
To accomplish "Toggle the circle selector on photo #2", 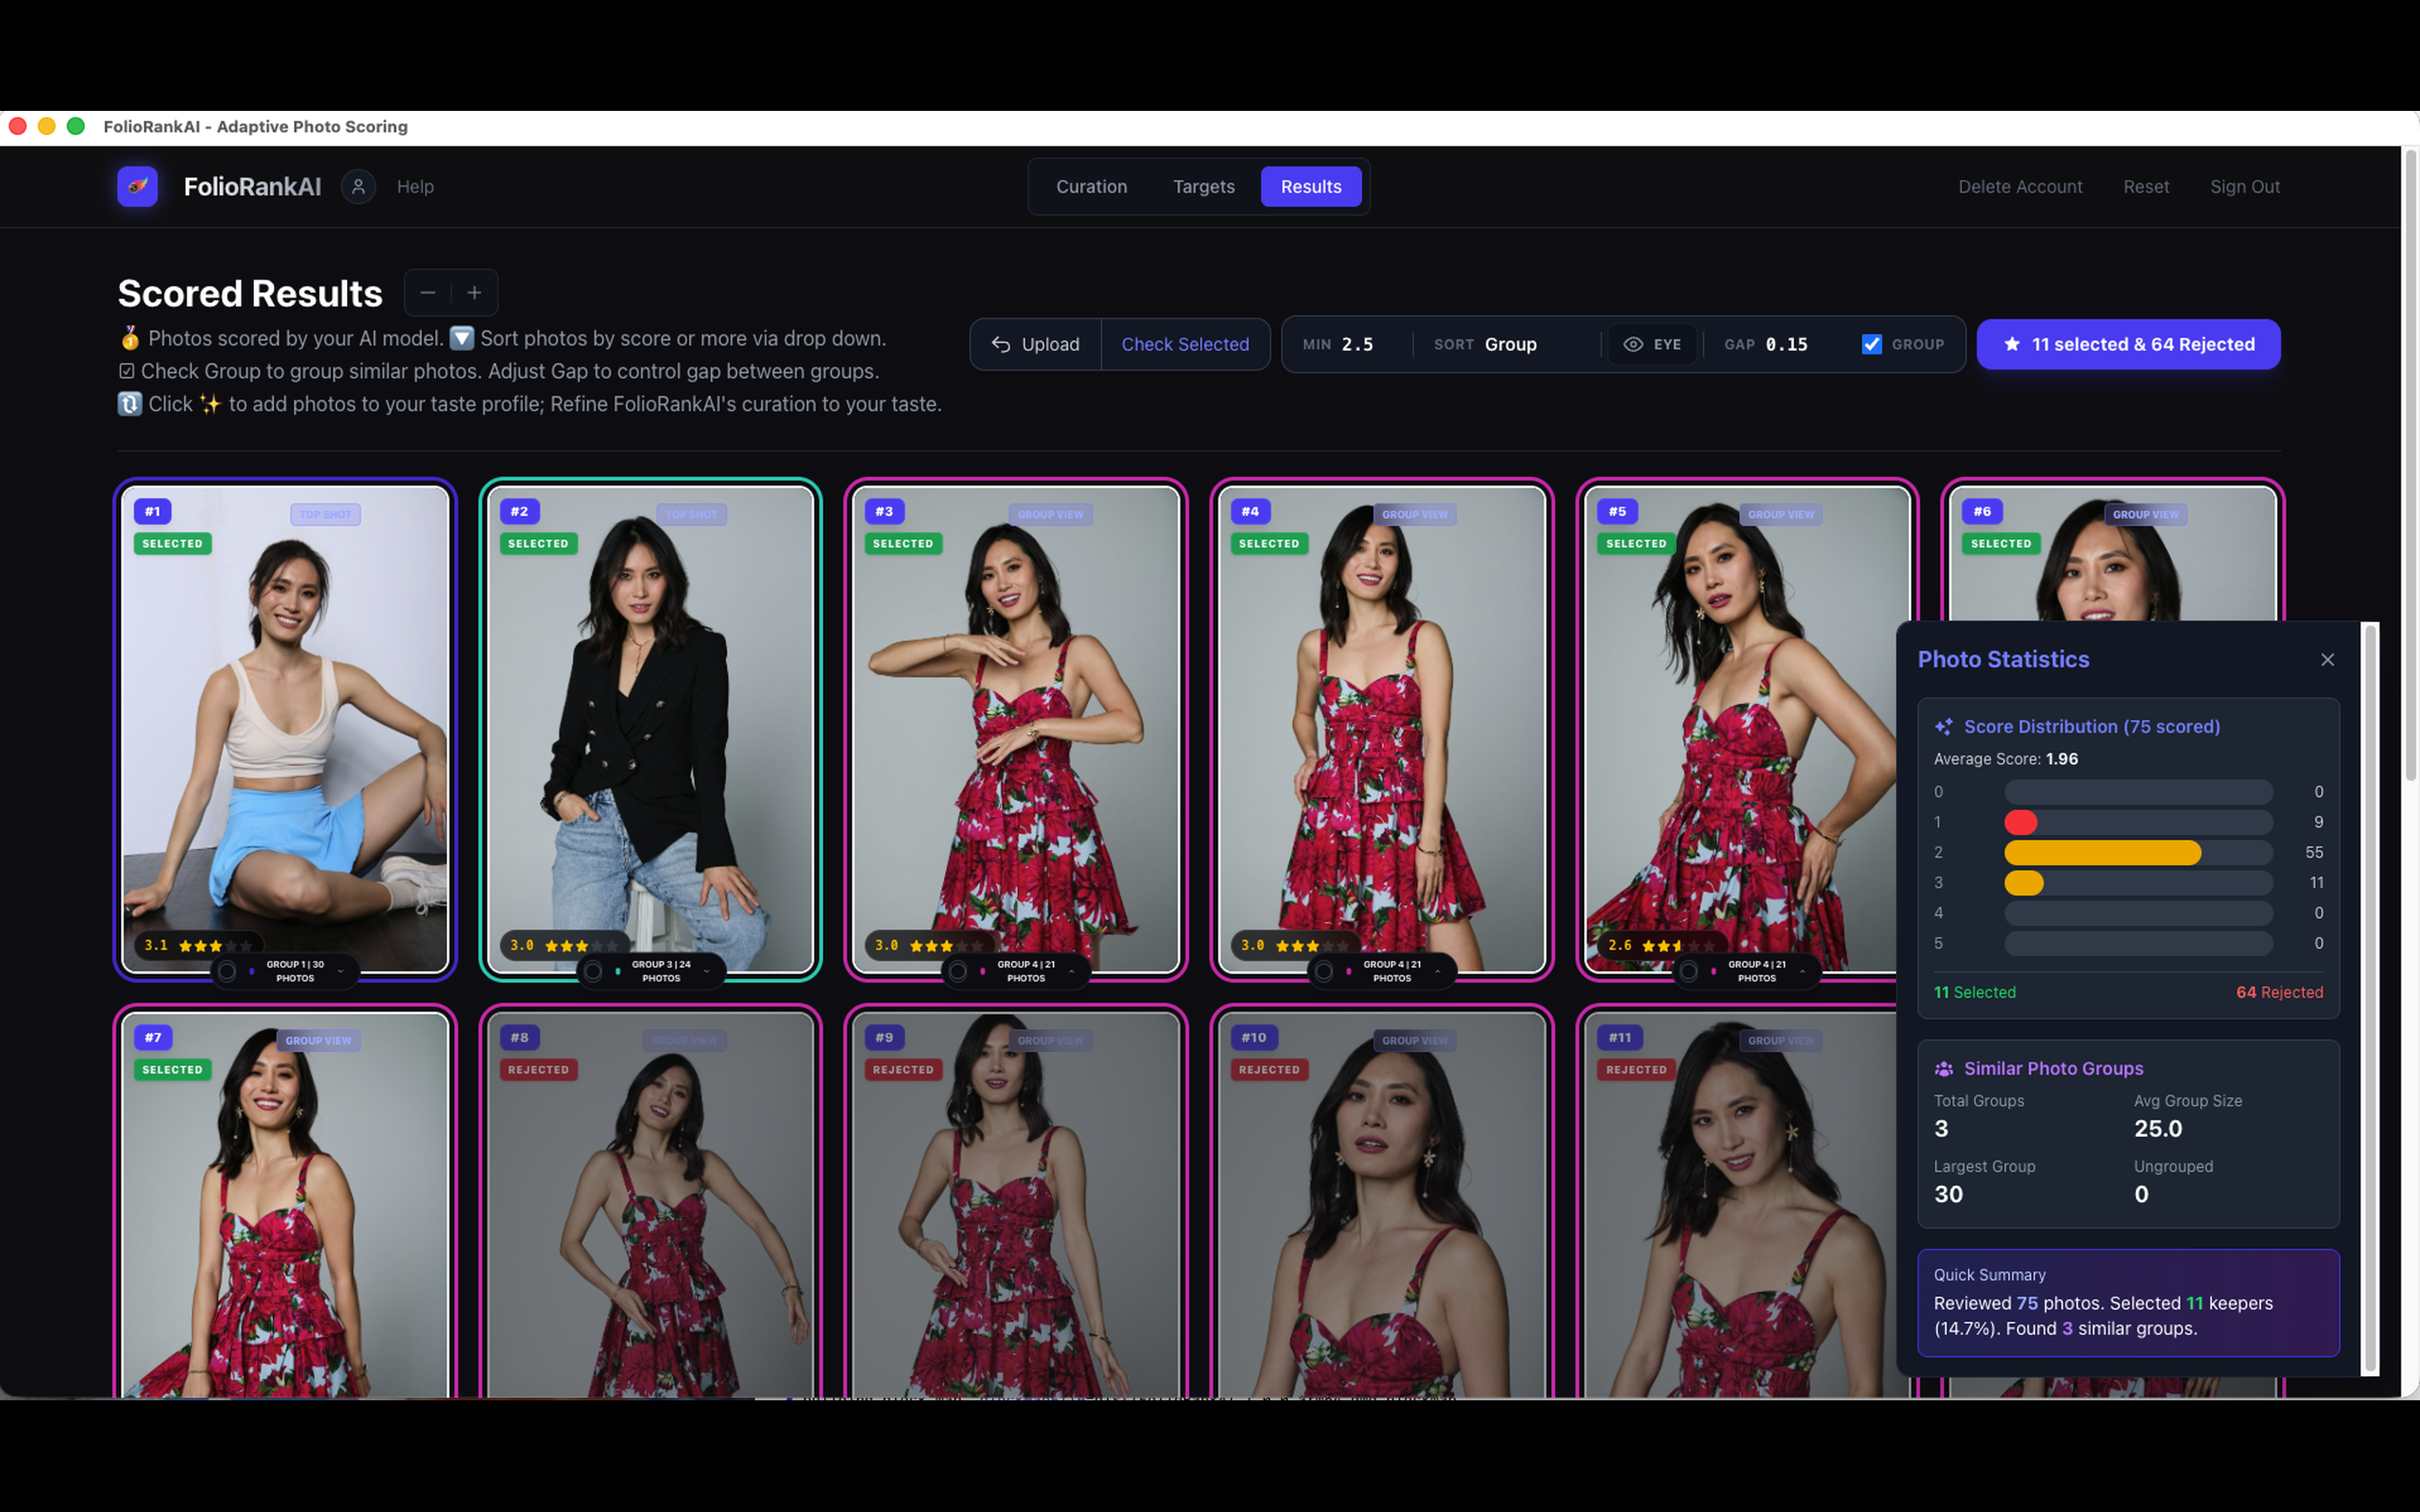I will coord(593,971).
